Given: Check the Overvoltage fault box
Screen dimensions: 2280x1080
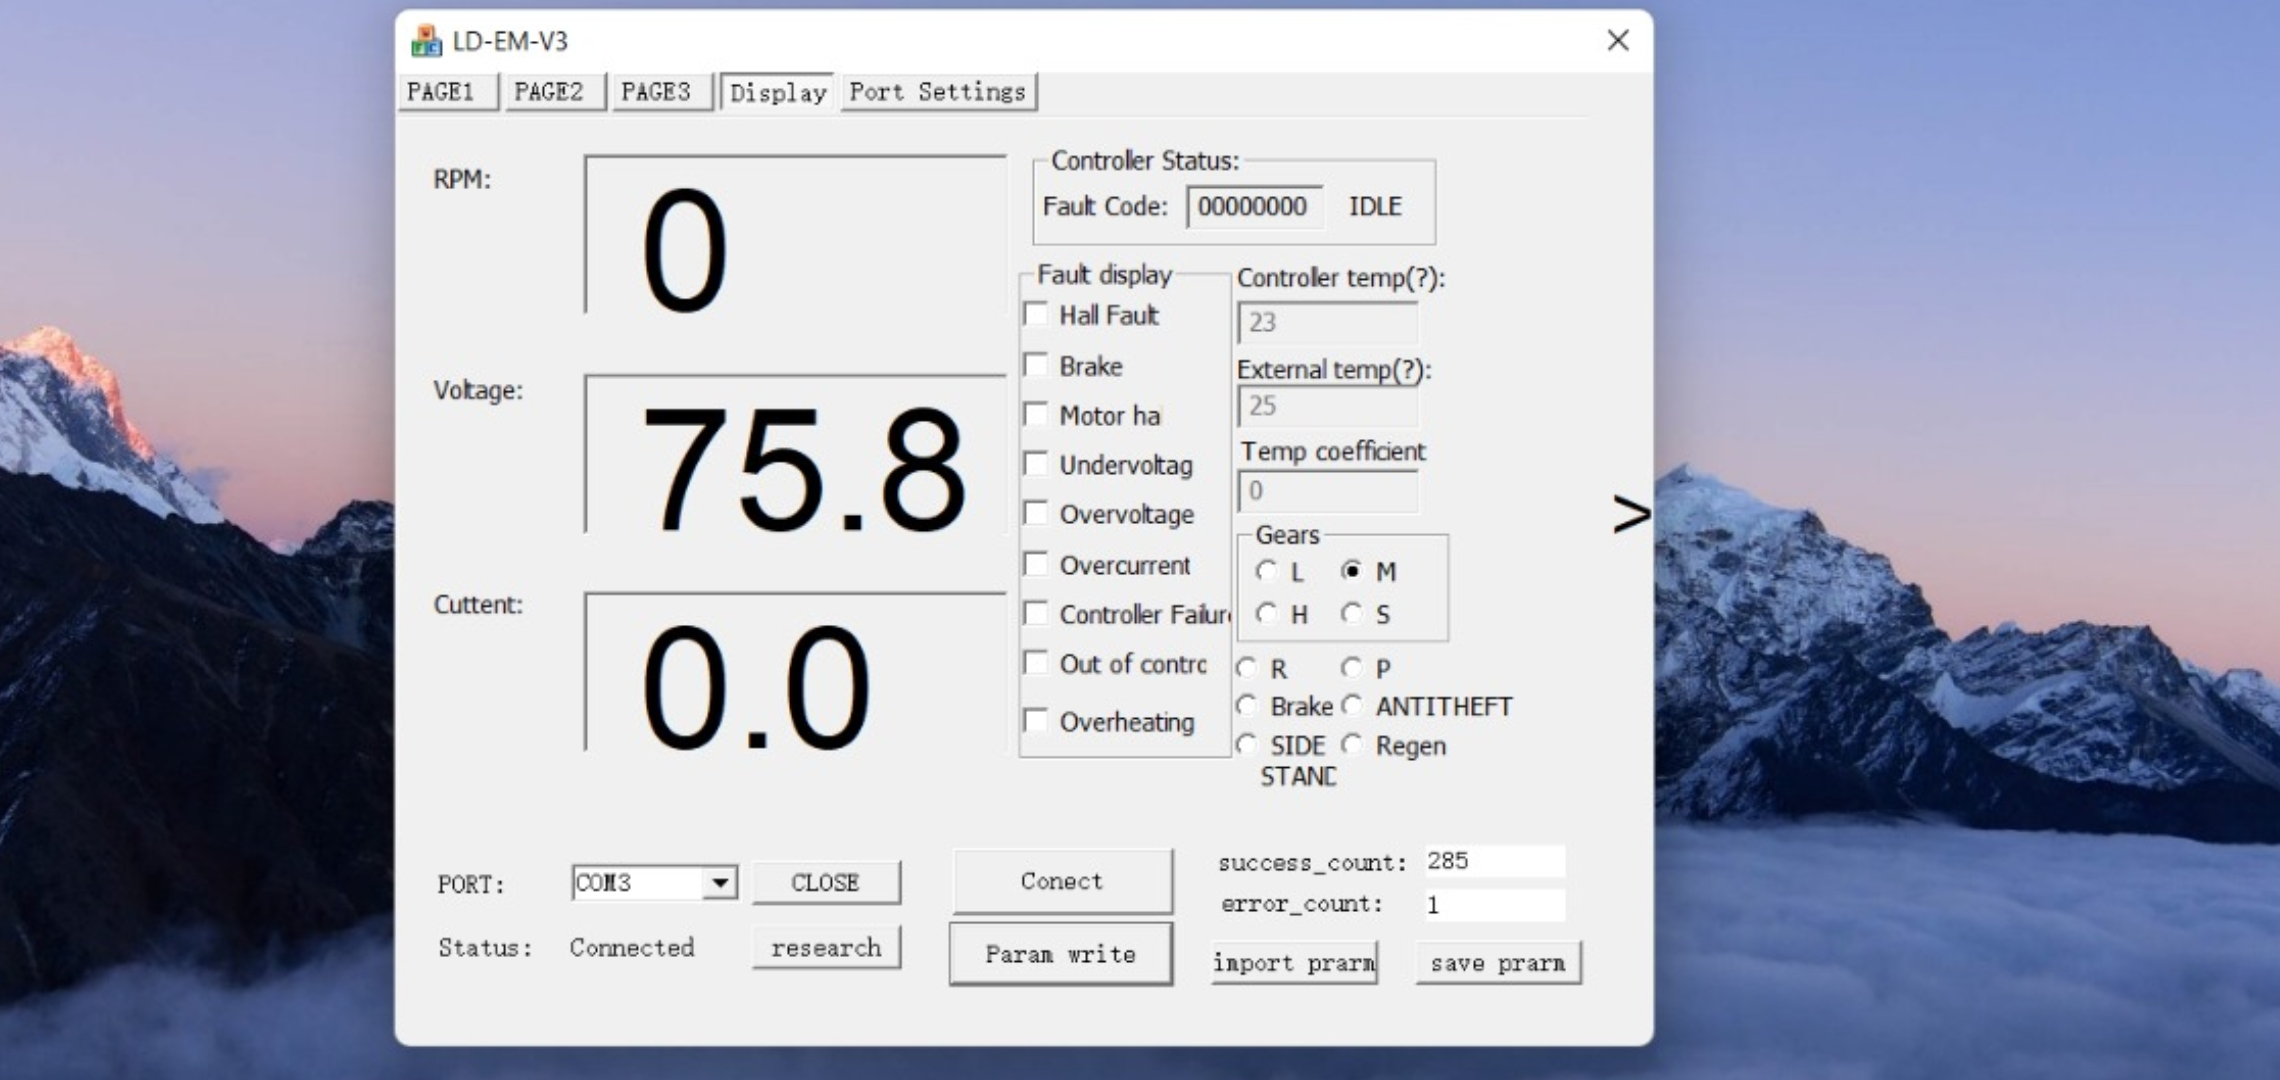Looking at the screenshot, I should click(1037, 514).
